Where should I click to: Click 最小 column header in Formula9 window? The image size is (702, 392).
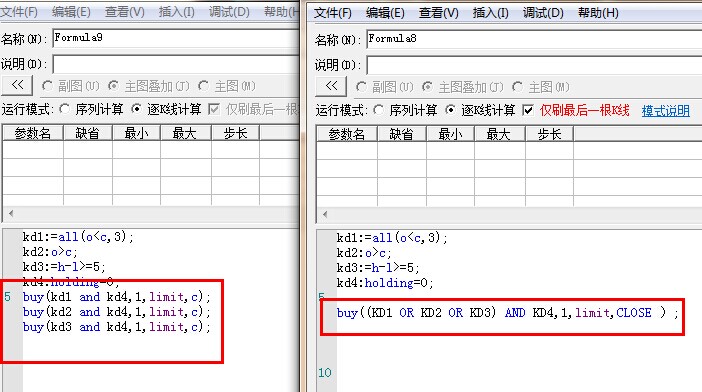[136, 133]
